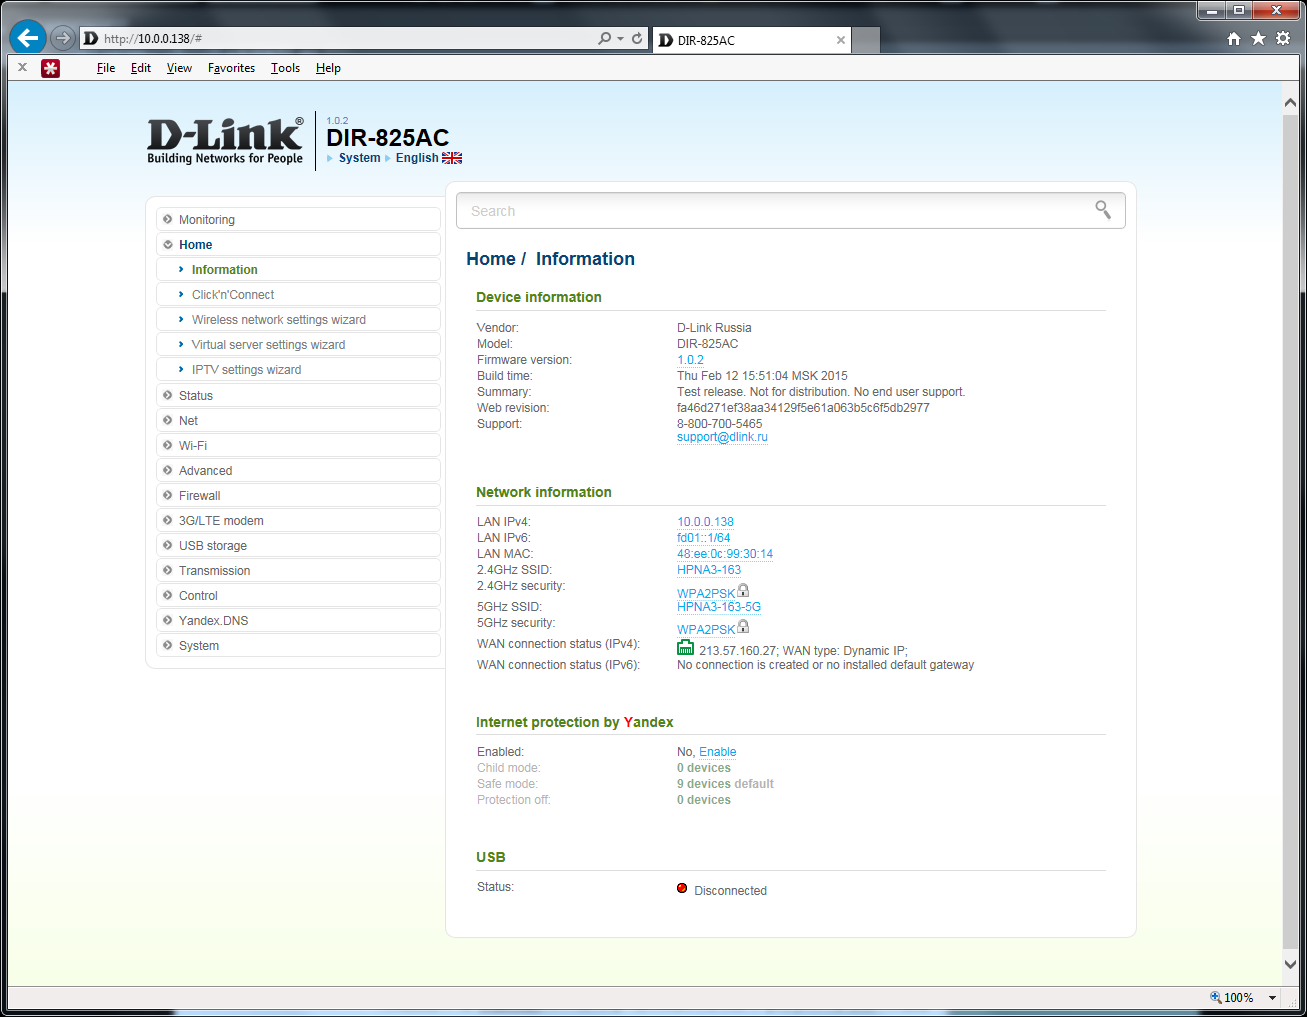Click the support@dlink.ru email link
The height and width of the screenshot is (1017, 1307).
pos(722,437)
